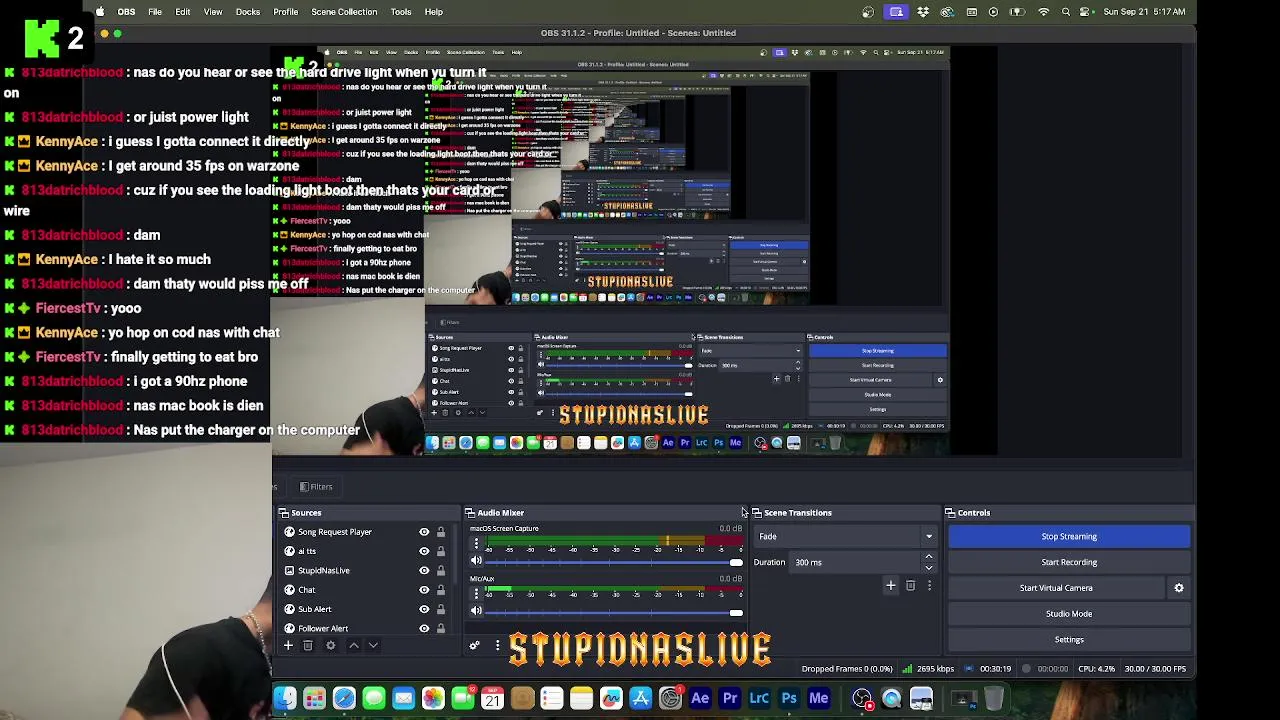
Task: Toggle visibility of Chat source
Action: click(424, 590)
